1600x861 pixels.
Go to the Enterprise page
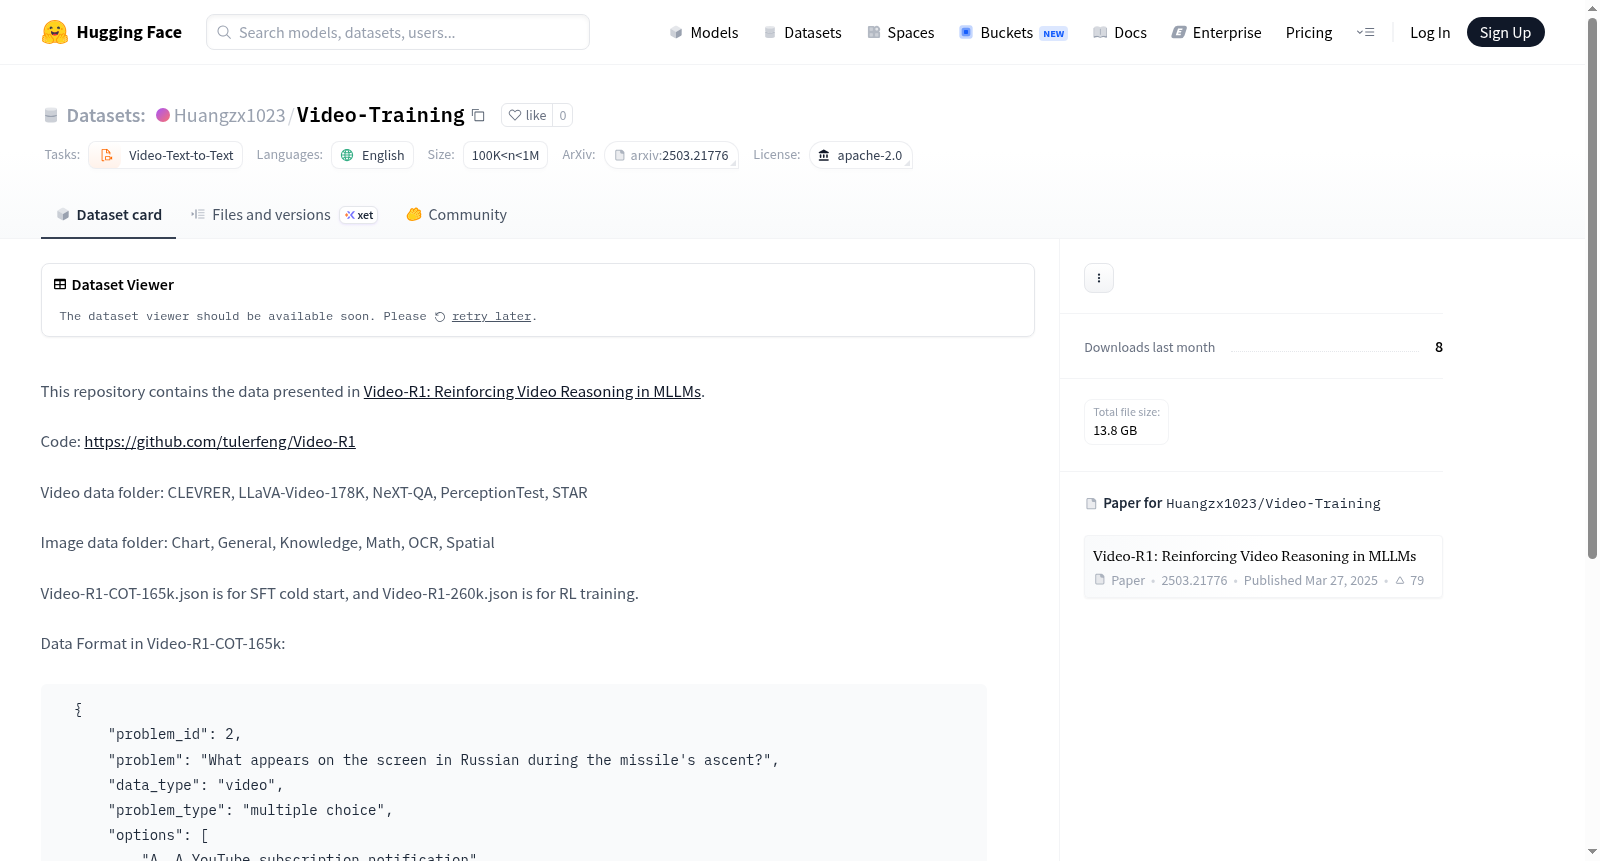(x=1216, y=32)
